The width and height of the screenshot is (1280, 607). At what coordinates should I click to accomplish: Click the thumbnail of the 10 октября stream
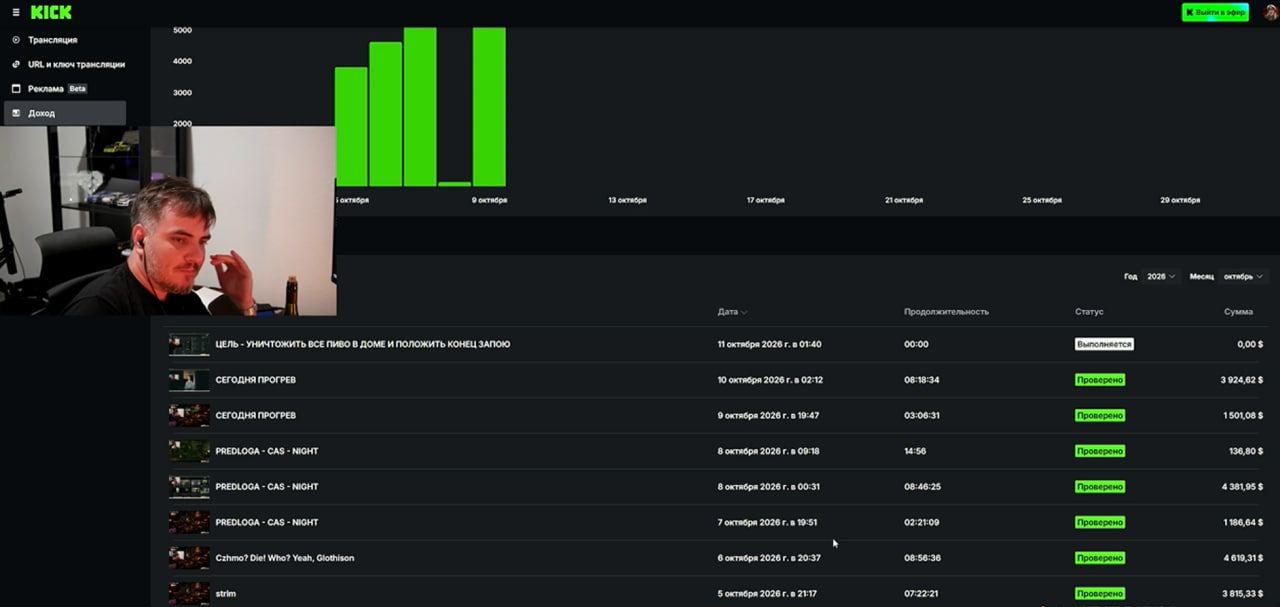coord(189,380)
